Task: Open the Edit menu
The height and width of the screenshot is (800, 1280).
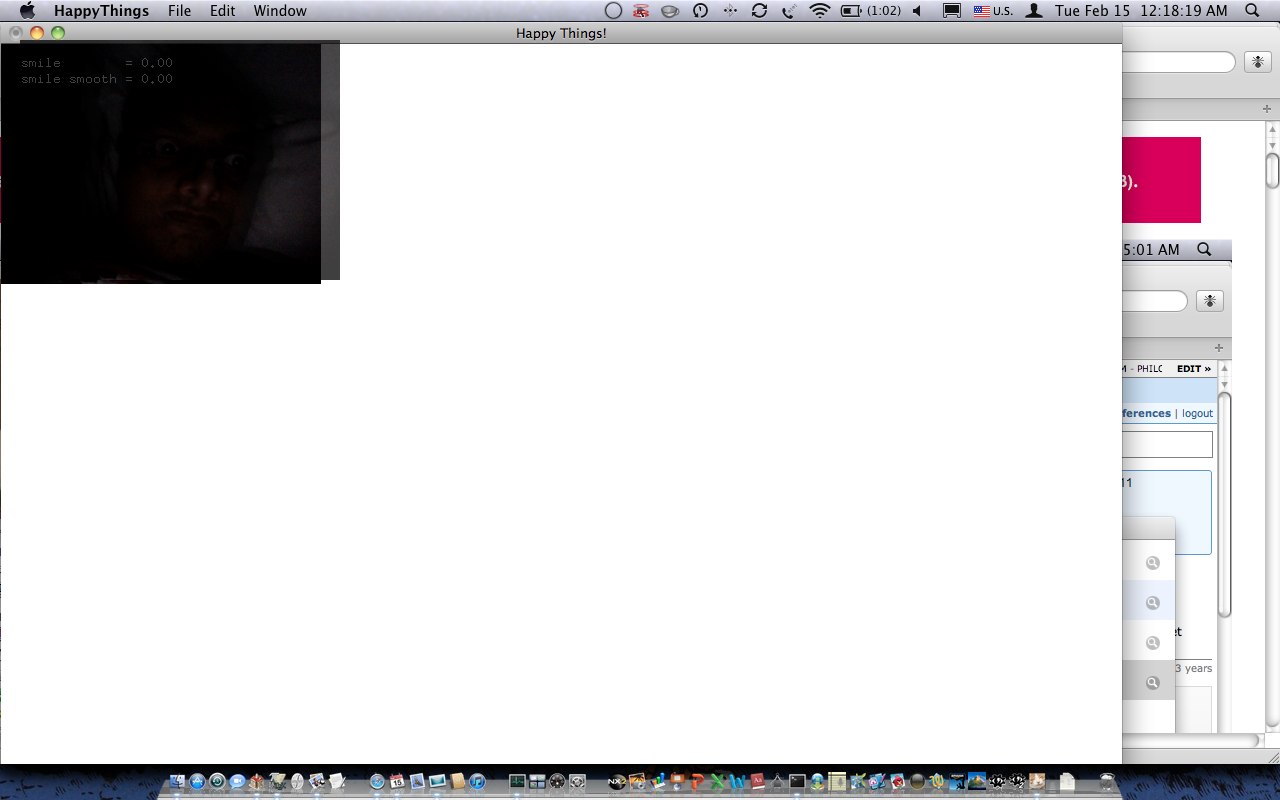Action: coord(222,11)
